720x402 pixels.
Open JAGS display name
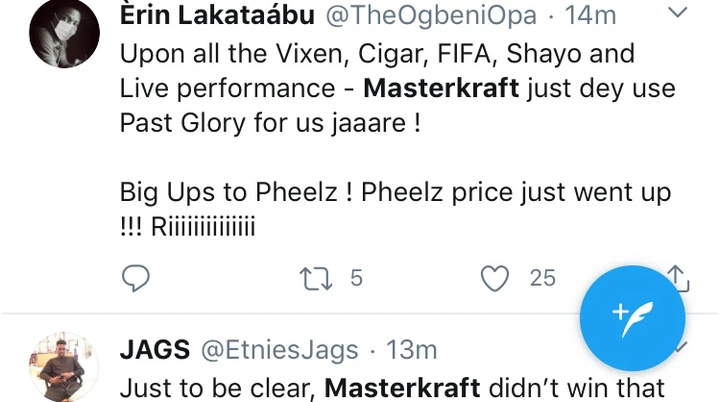[154, 350]
